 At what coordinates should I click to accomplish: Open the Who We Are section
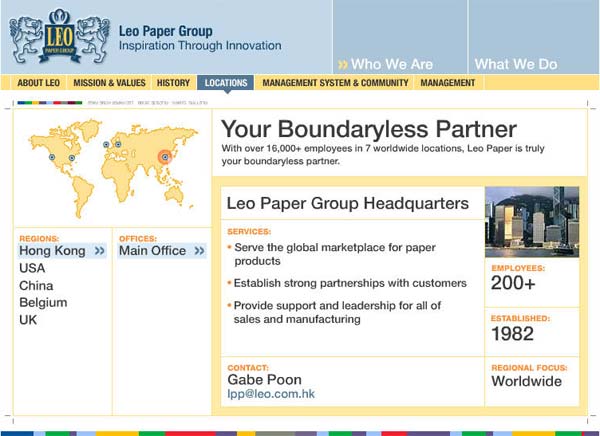coord(391,64)
